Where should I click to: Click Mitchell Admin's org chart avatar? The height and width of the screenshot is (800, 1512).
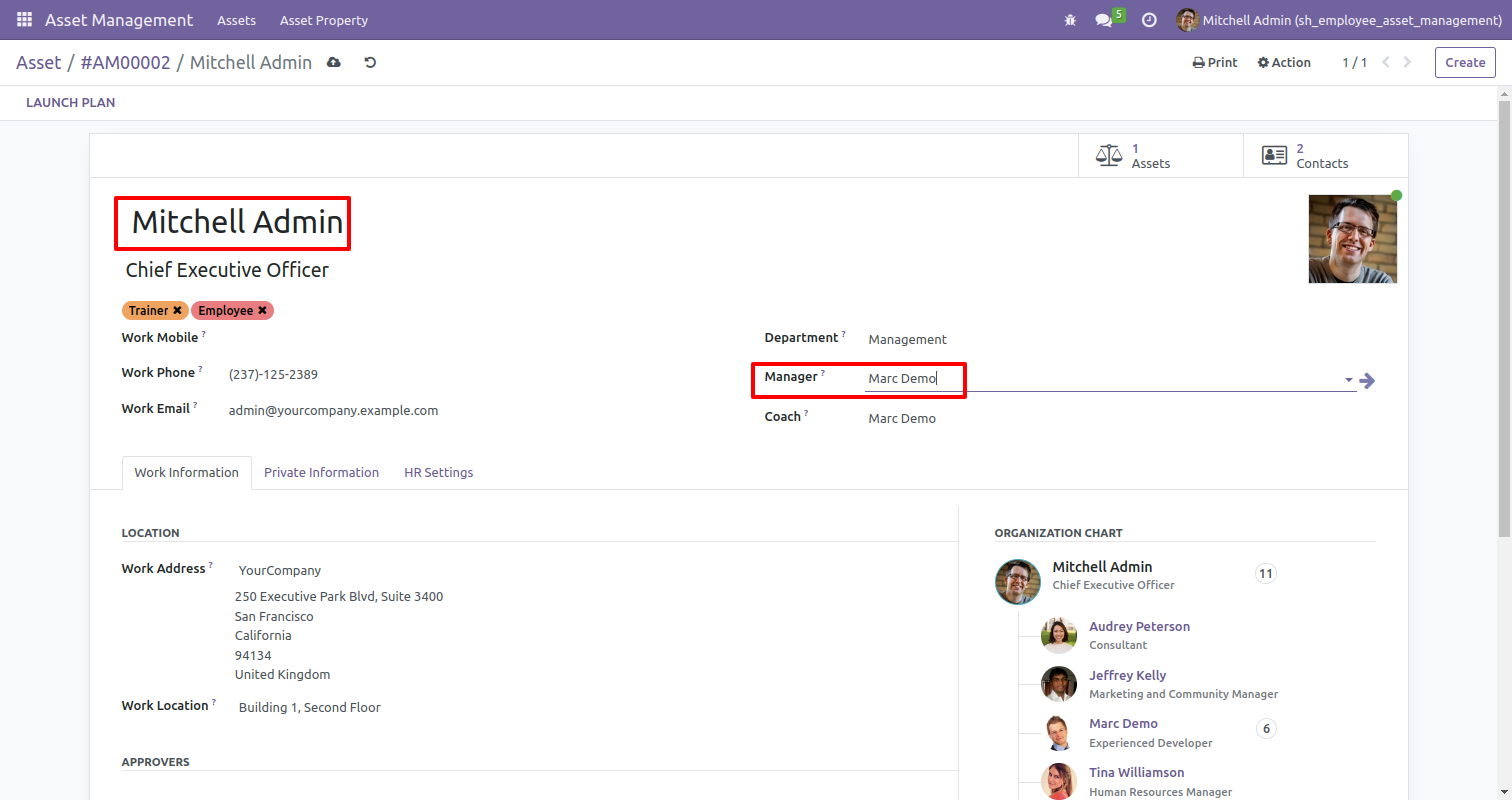click(x=1018, y=582)
